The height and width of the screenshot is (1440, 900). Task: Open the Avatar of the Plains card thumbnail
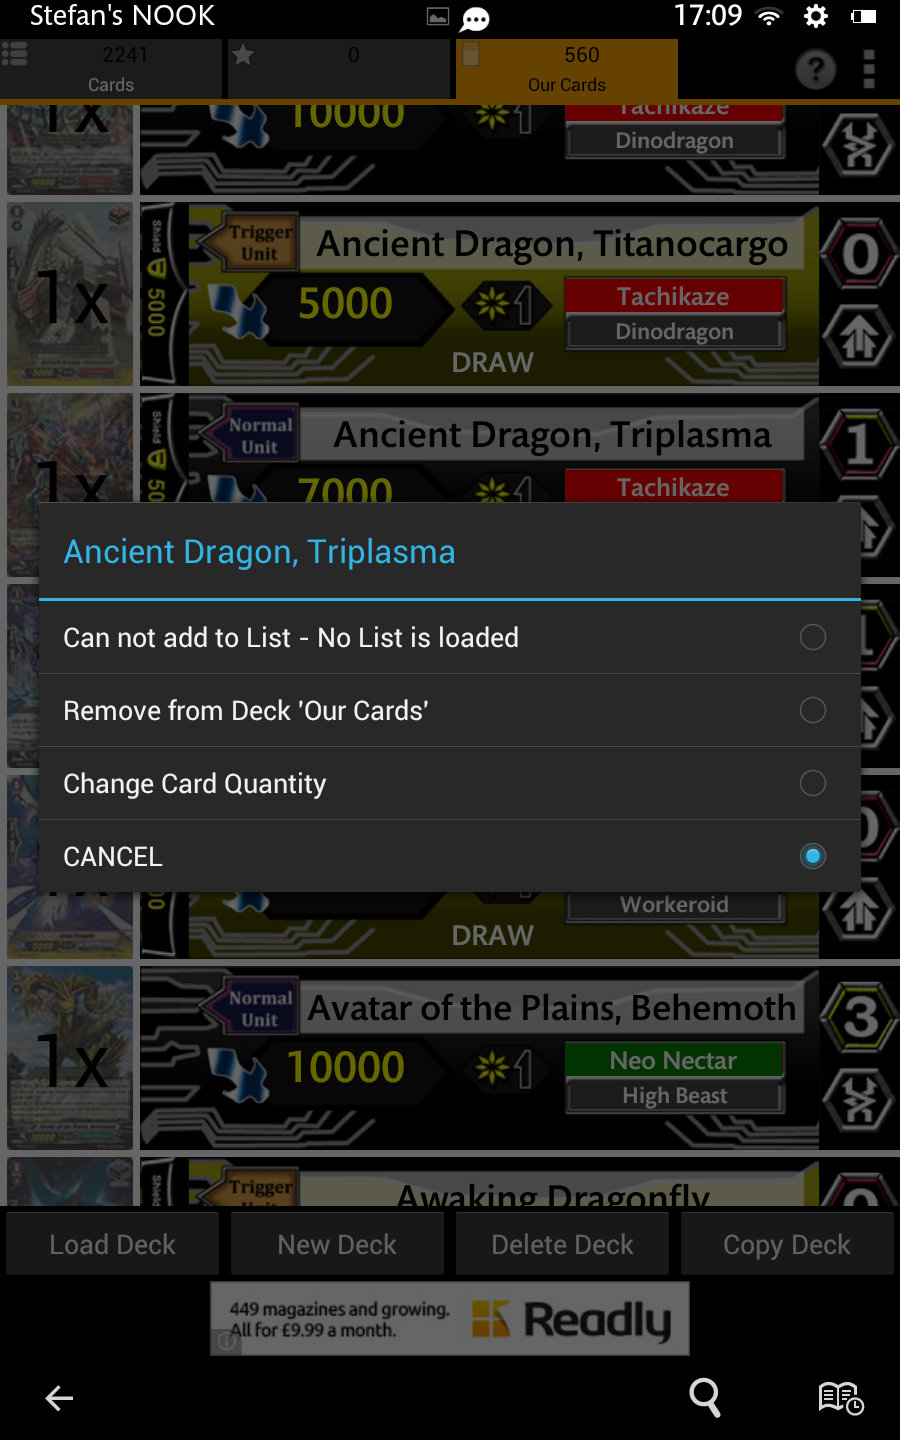coord(70,1057)
